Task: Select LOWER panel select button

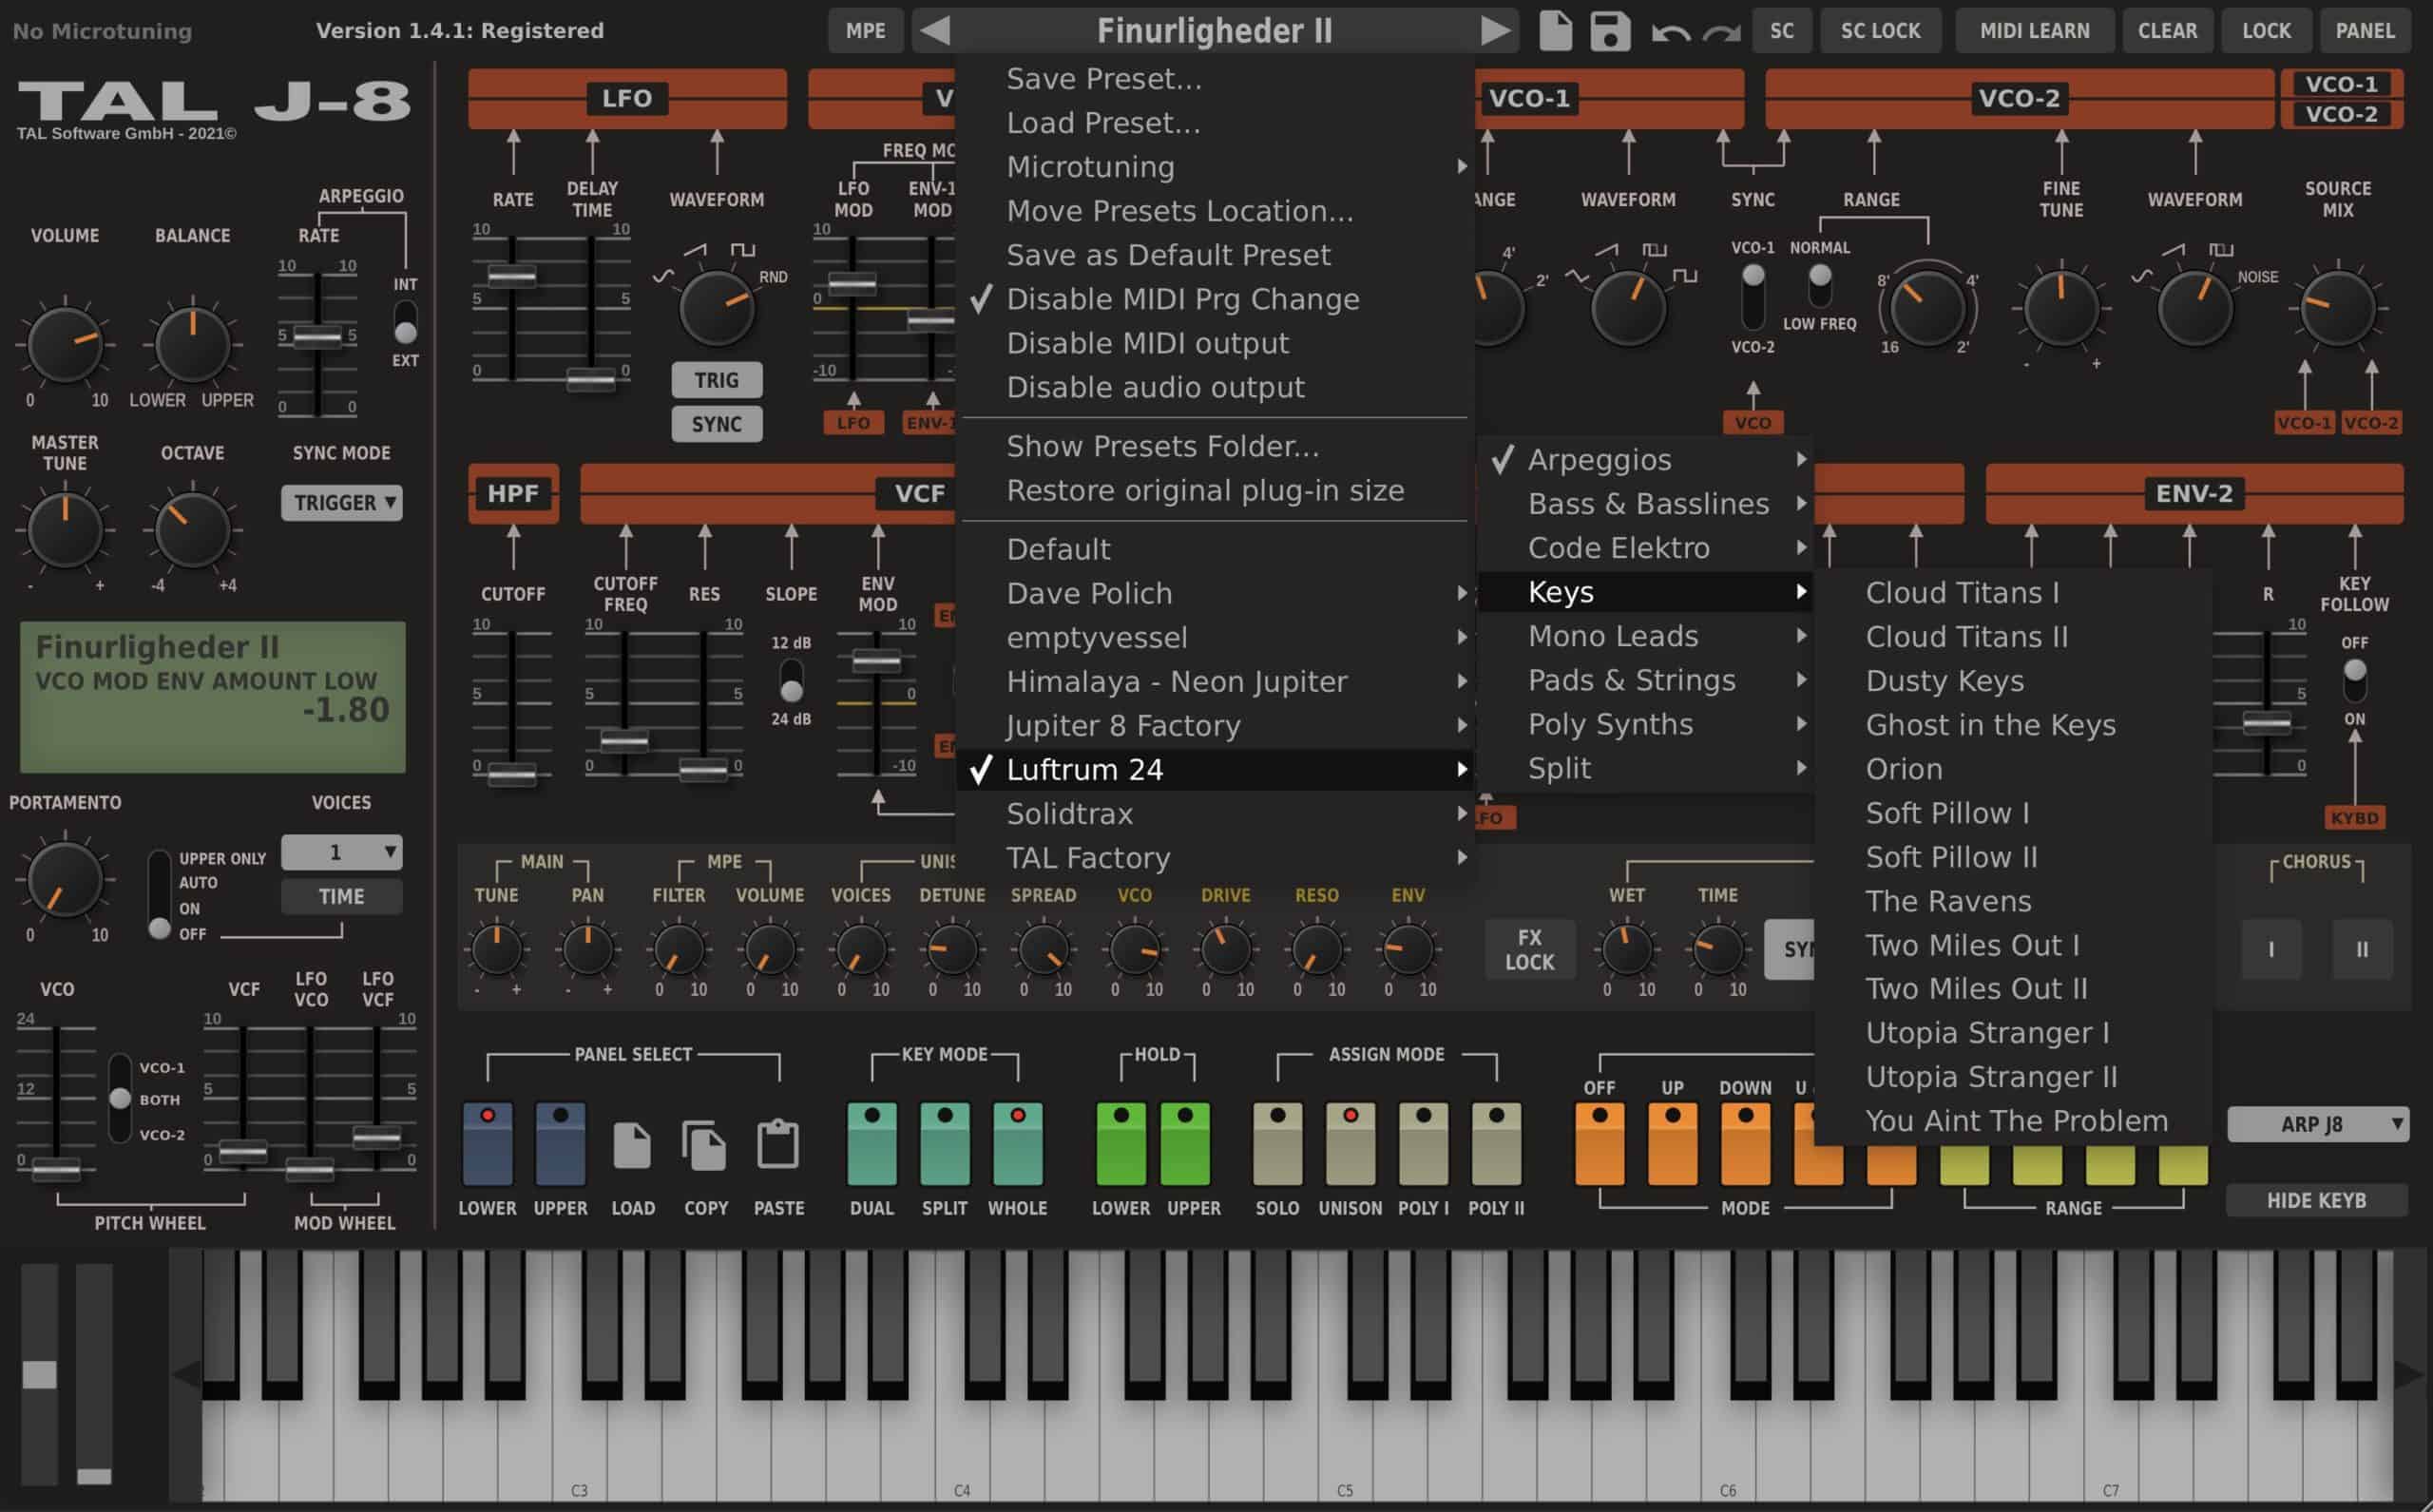Action: tap(487, 1143)
